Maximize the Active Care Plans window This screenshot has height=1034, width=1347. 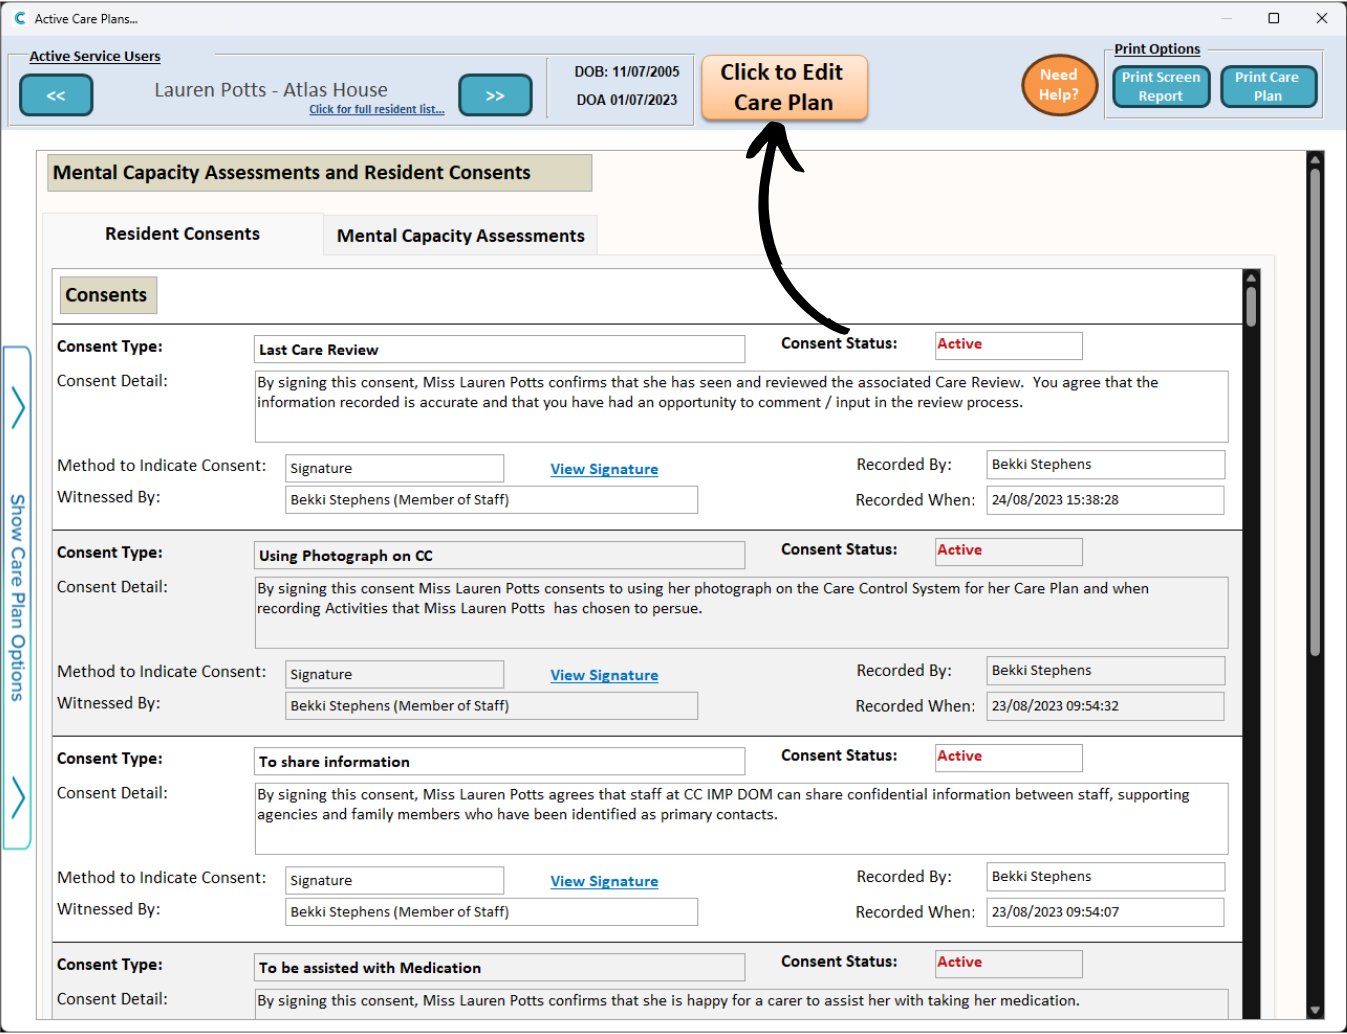click(x=1274, y=18)
